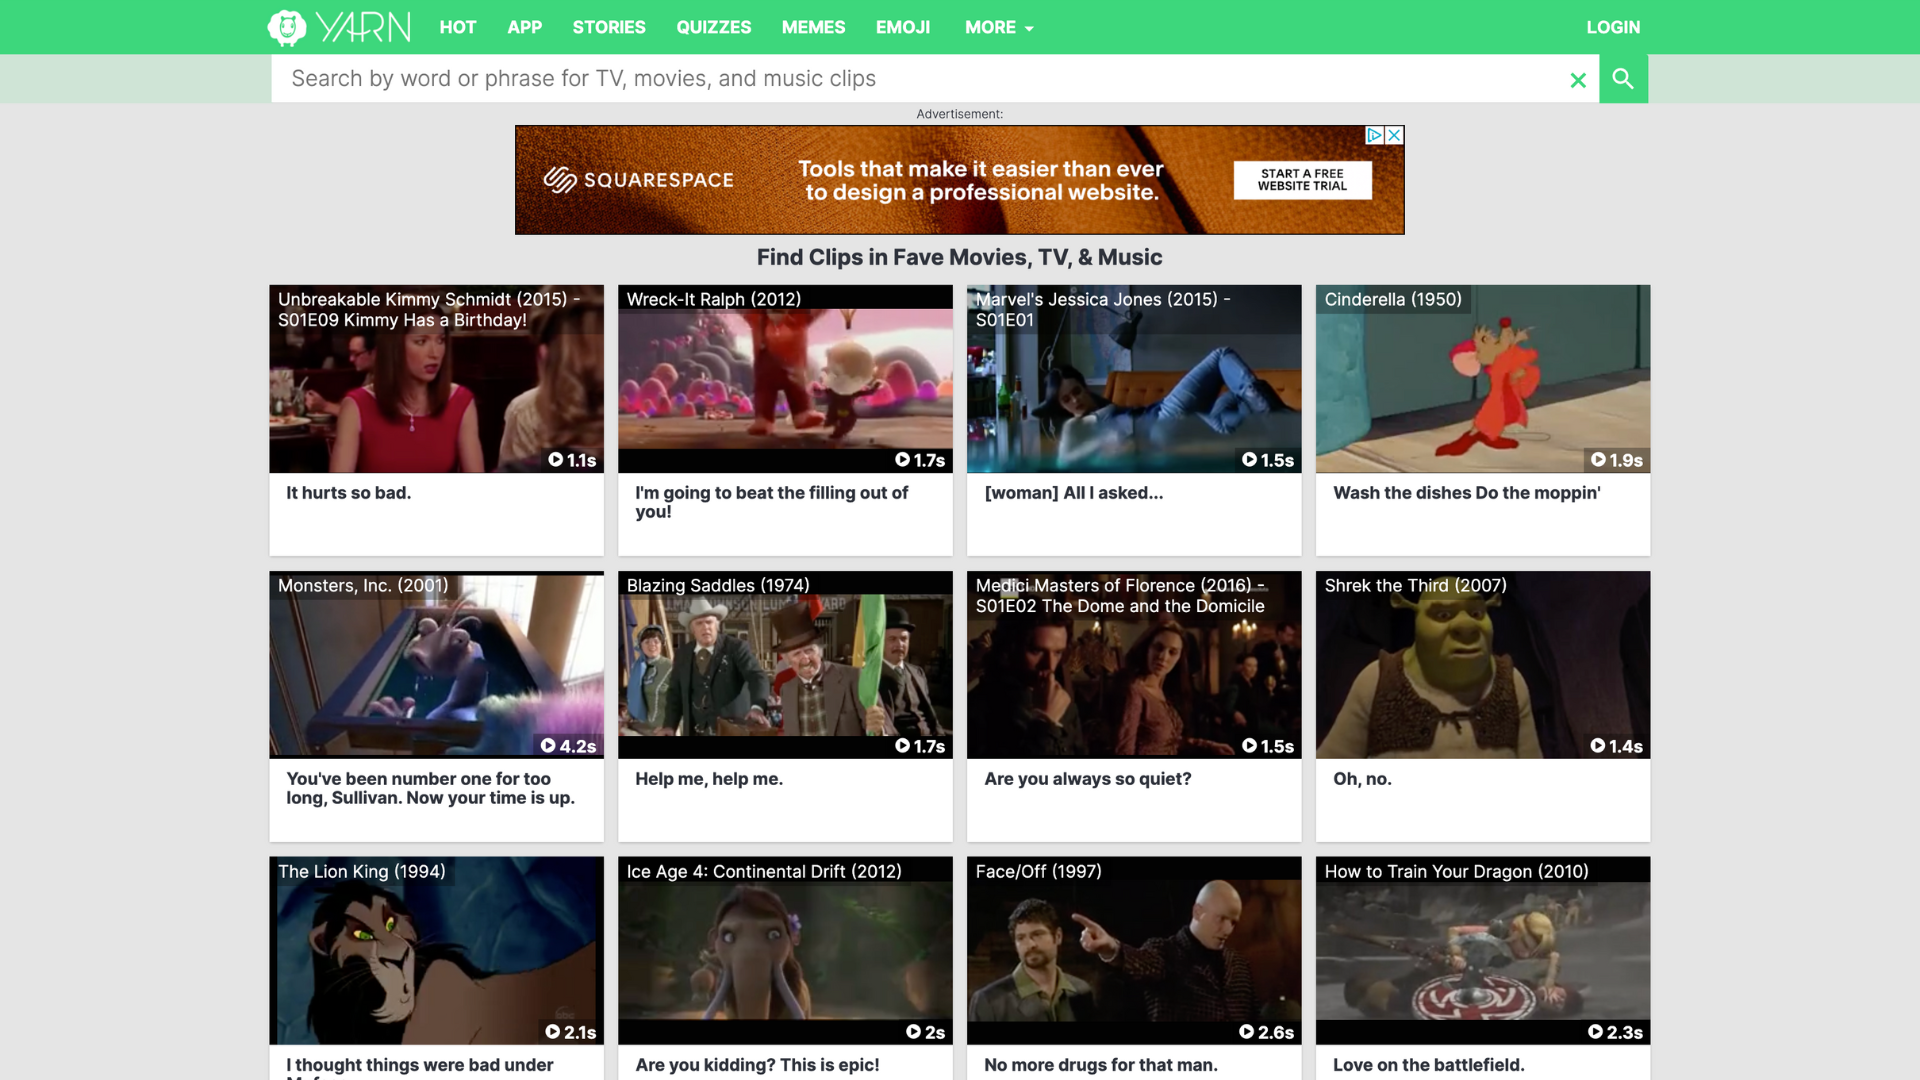Click the "It hurts so bad." caption
The height and width of the screenshot is (1080, 1920).
[x=349, y=493]
